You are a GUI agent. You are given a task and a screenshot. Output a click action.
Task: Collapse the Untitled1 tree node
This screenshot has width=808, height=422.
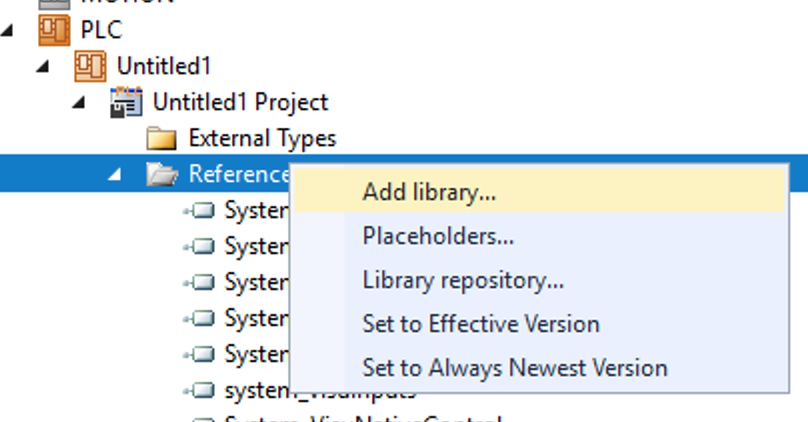pos(43,66)
